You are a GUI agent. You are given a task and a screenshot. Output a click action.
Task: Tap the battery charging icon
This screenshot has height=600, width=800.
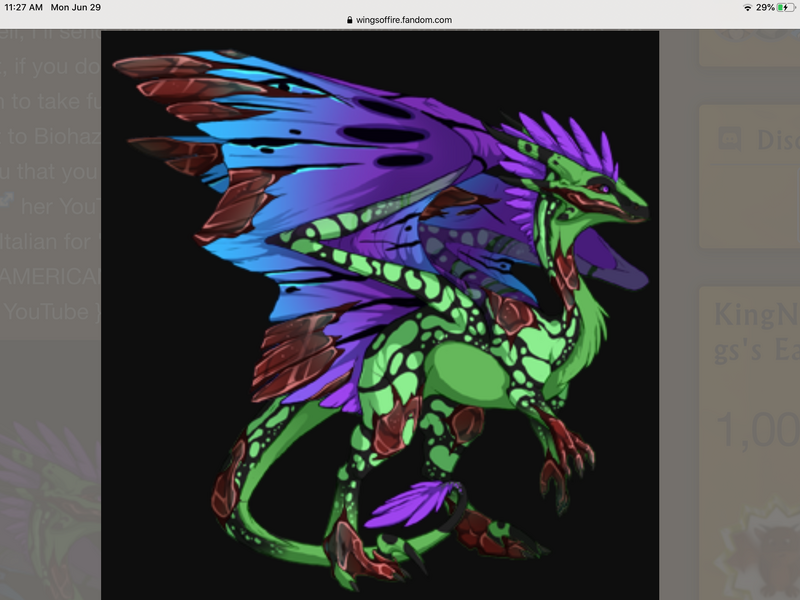point(784,7)
